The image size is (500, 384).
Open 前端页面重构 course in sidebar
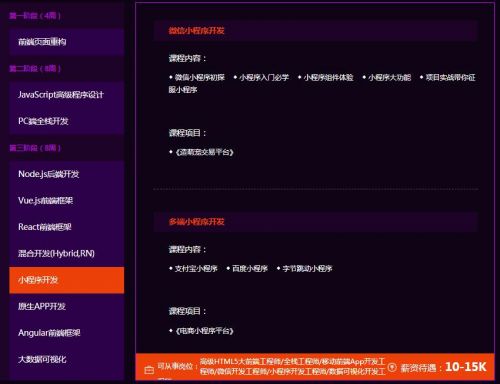click(67, 42)
